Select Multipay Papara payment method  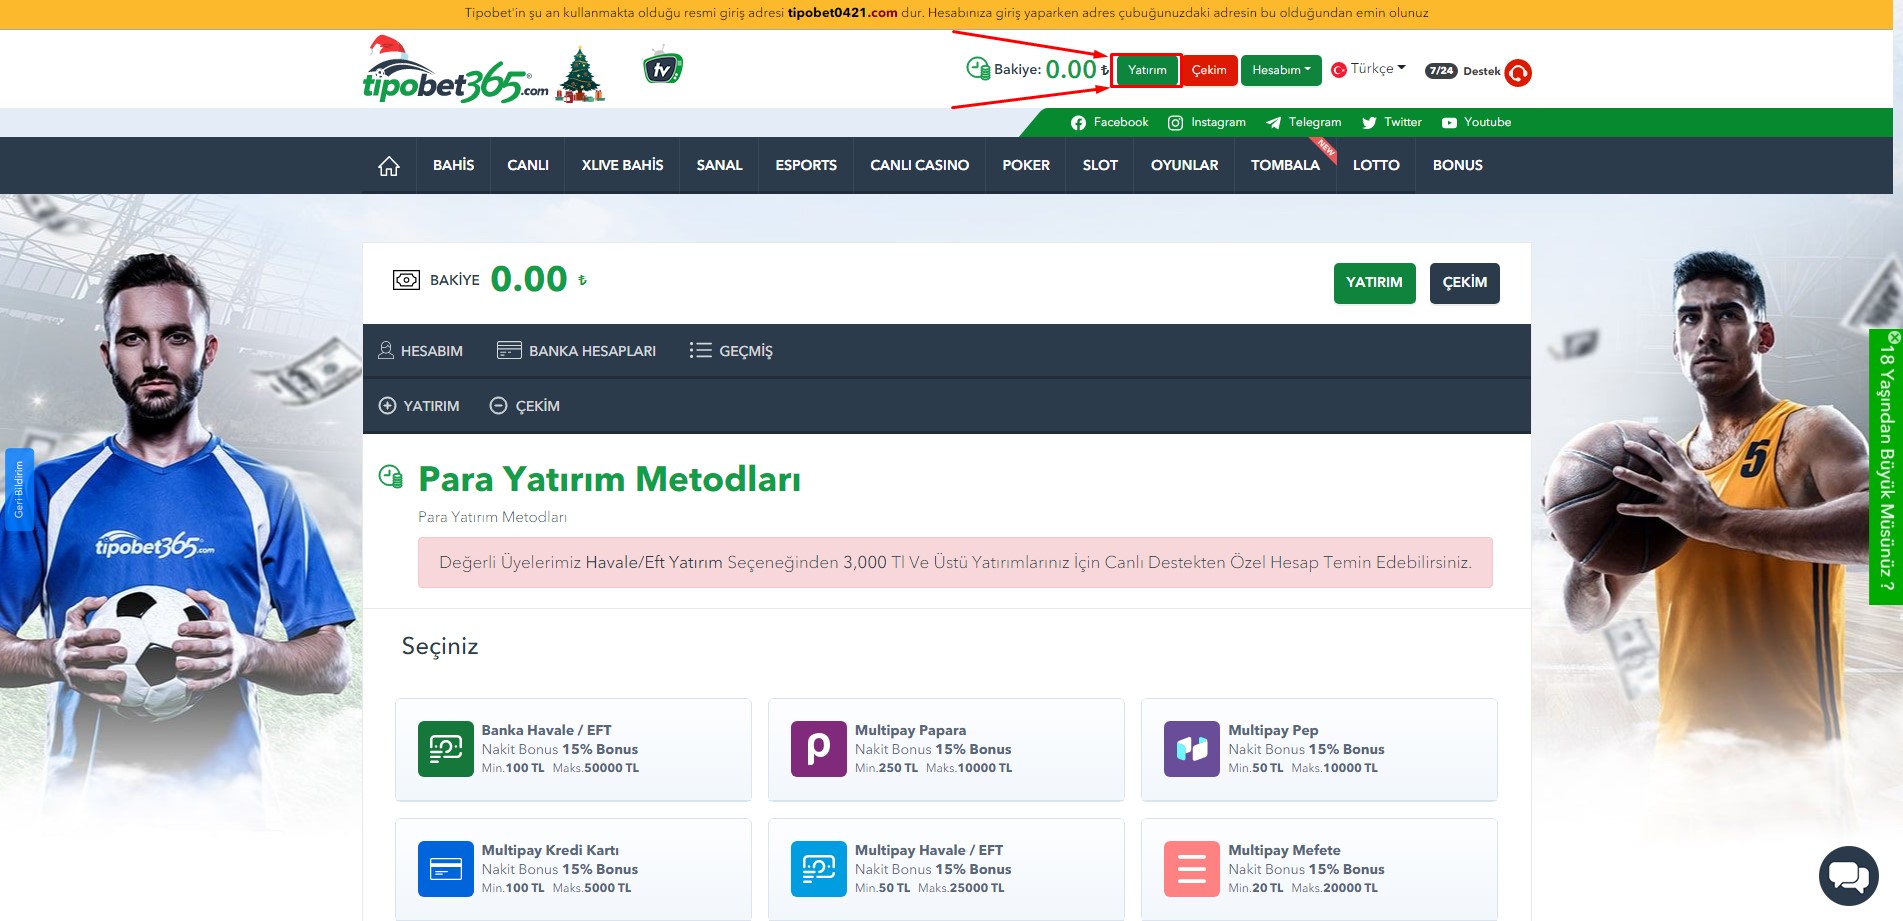[x=946, y=749]
